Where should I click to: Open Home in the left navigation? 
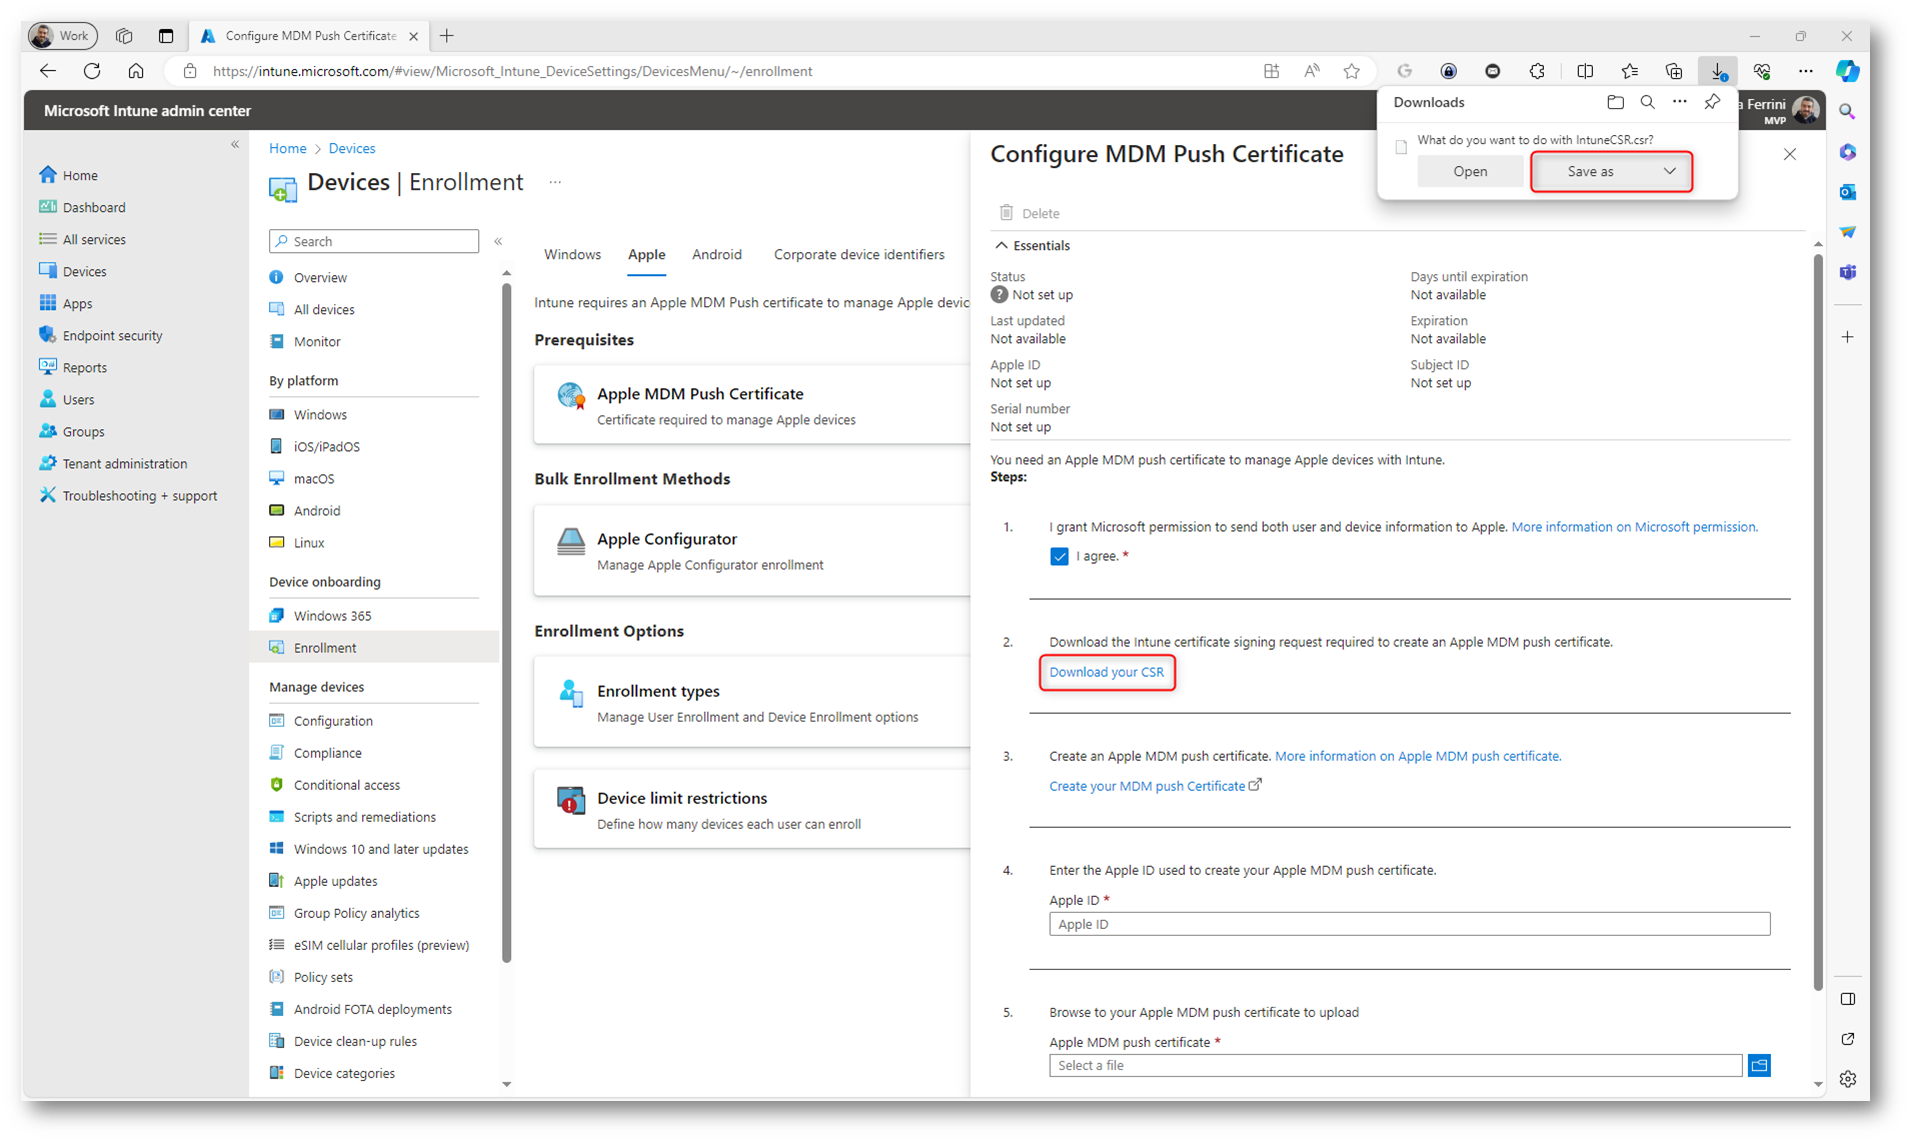[80, 175]
